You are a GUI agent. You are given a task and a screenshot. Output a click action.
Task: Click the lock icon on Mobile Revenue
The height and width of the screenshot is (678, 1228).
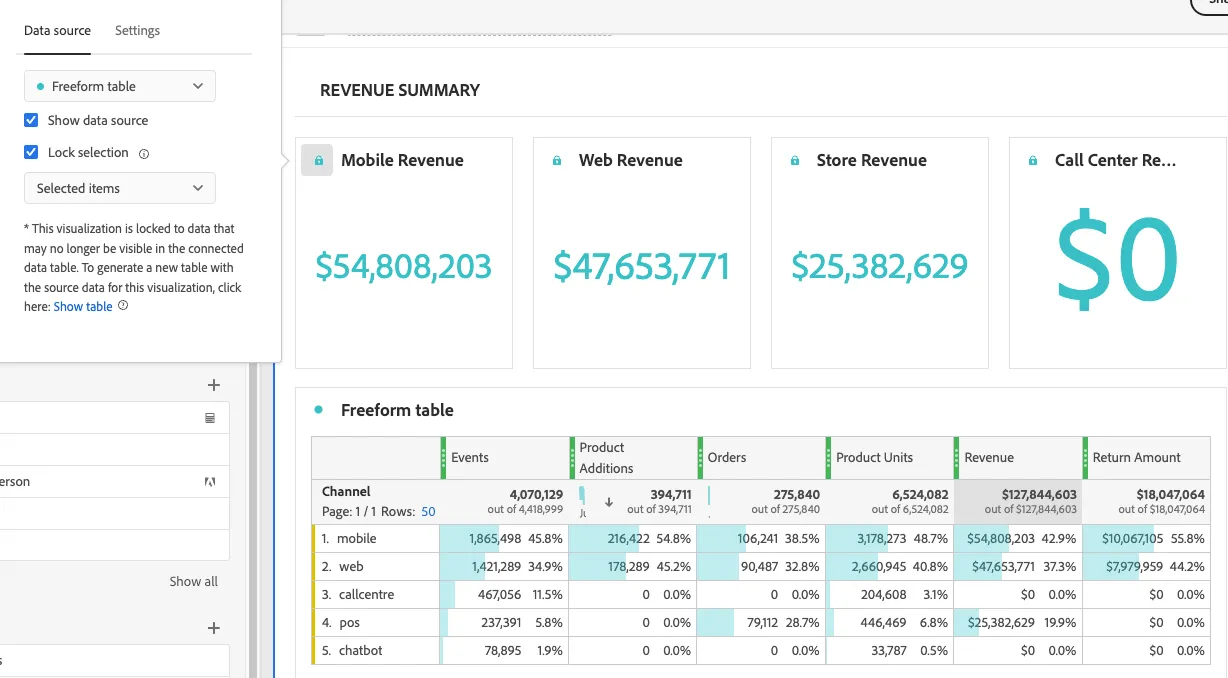click(x=318, y=160)
